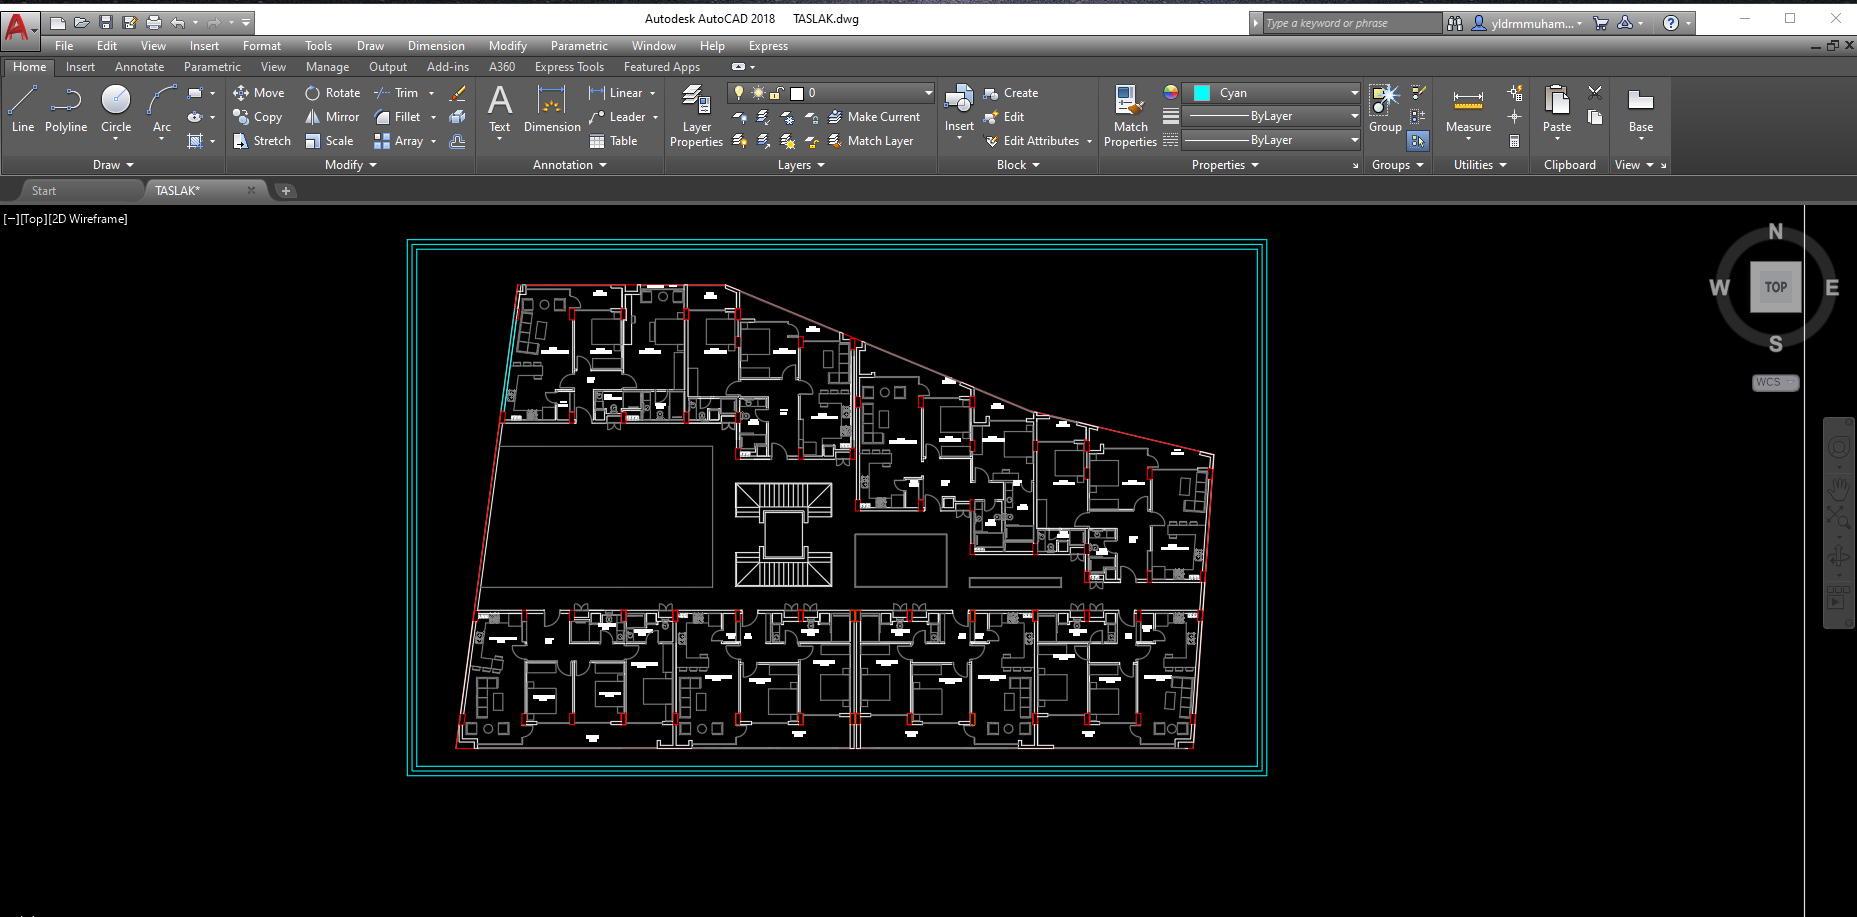This screenshot has height=917, width=1857.
Task: Expand the Annotation panel
Action: (x=570, y=165)
